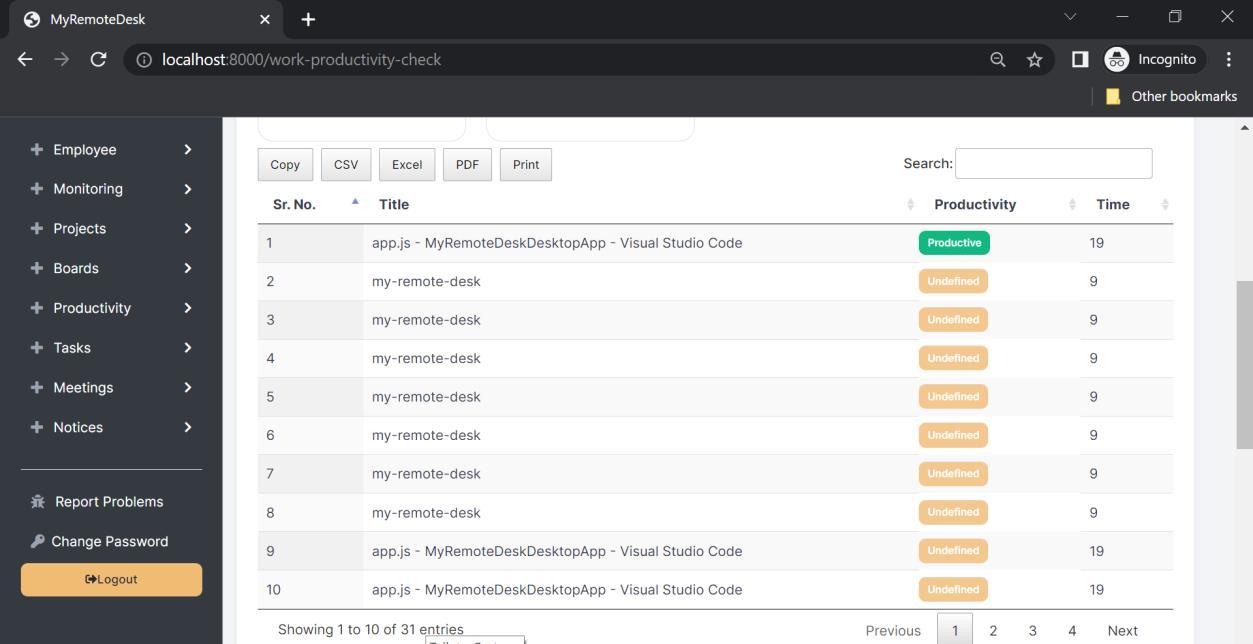Click Next in table pagination

1123,631
